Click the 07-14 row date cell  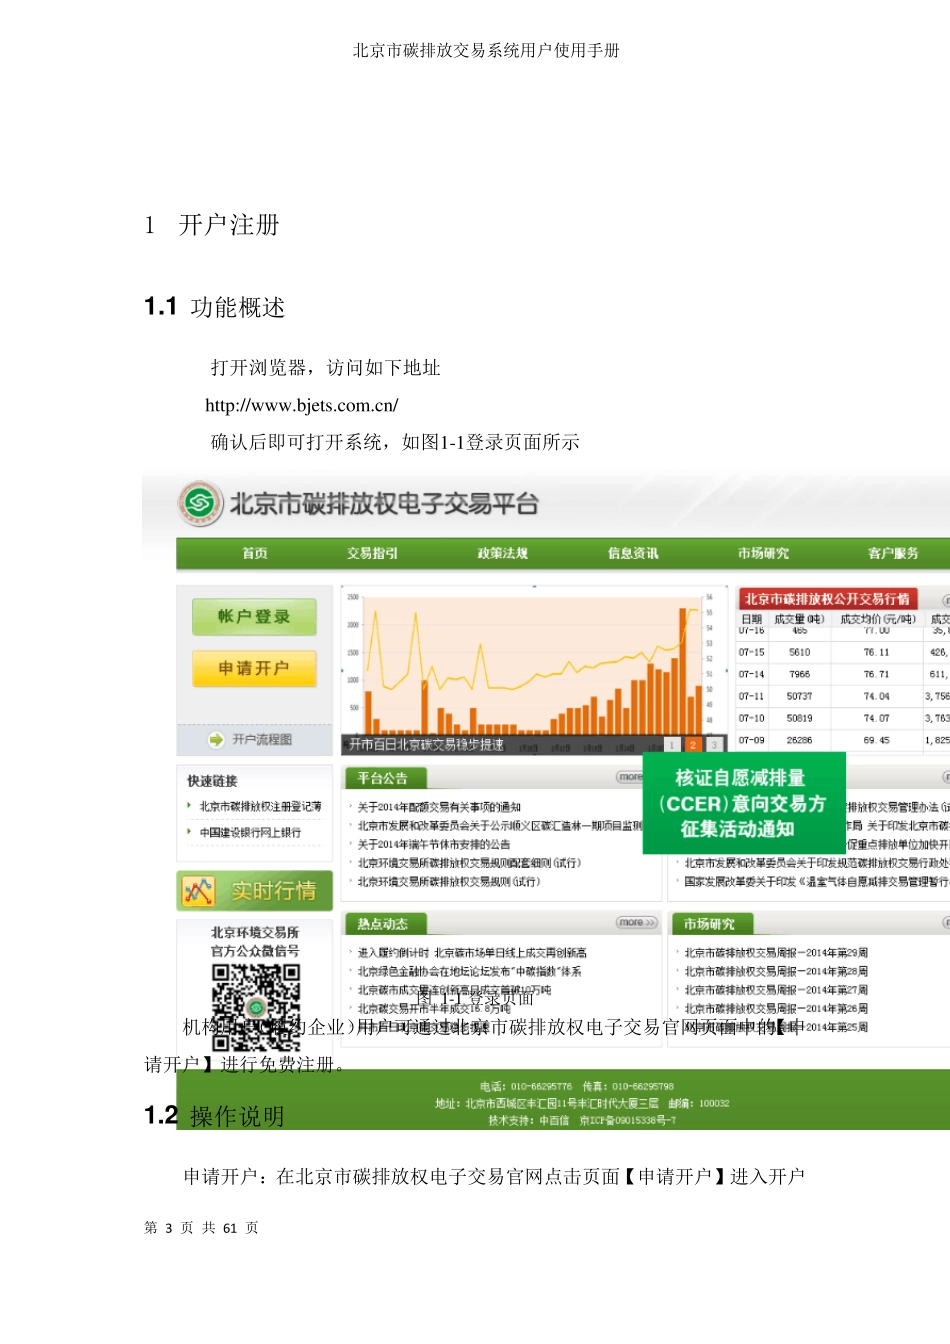[x=752, y=674]
